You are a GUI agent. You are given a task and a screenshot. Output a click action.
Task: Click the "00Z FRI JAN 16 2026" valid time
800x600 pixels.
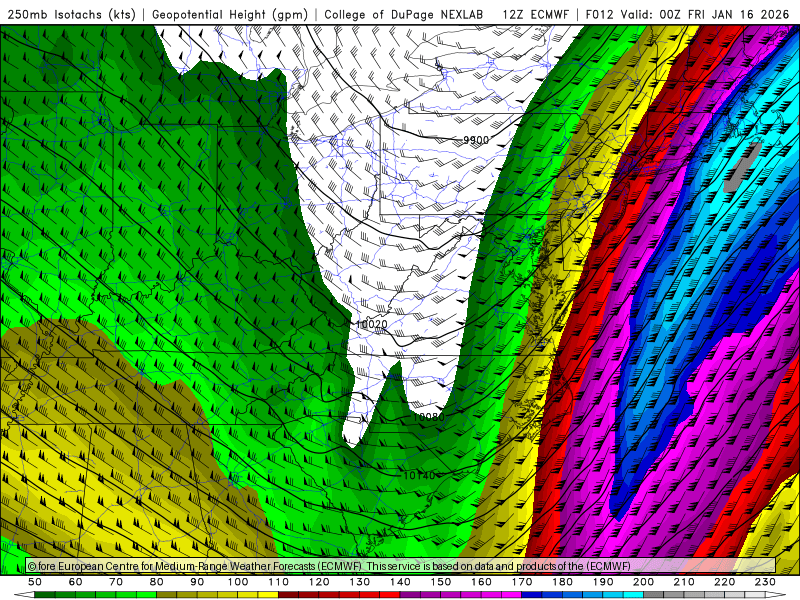pyautogui.click(x=724, y=14)
